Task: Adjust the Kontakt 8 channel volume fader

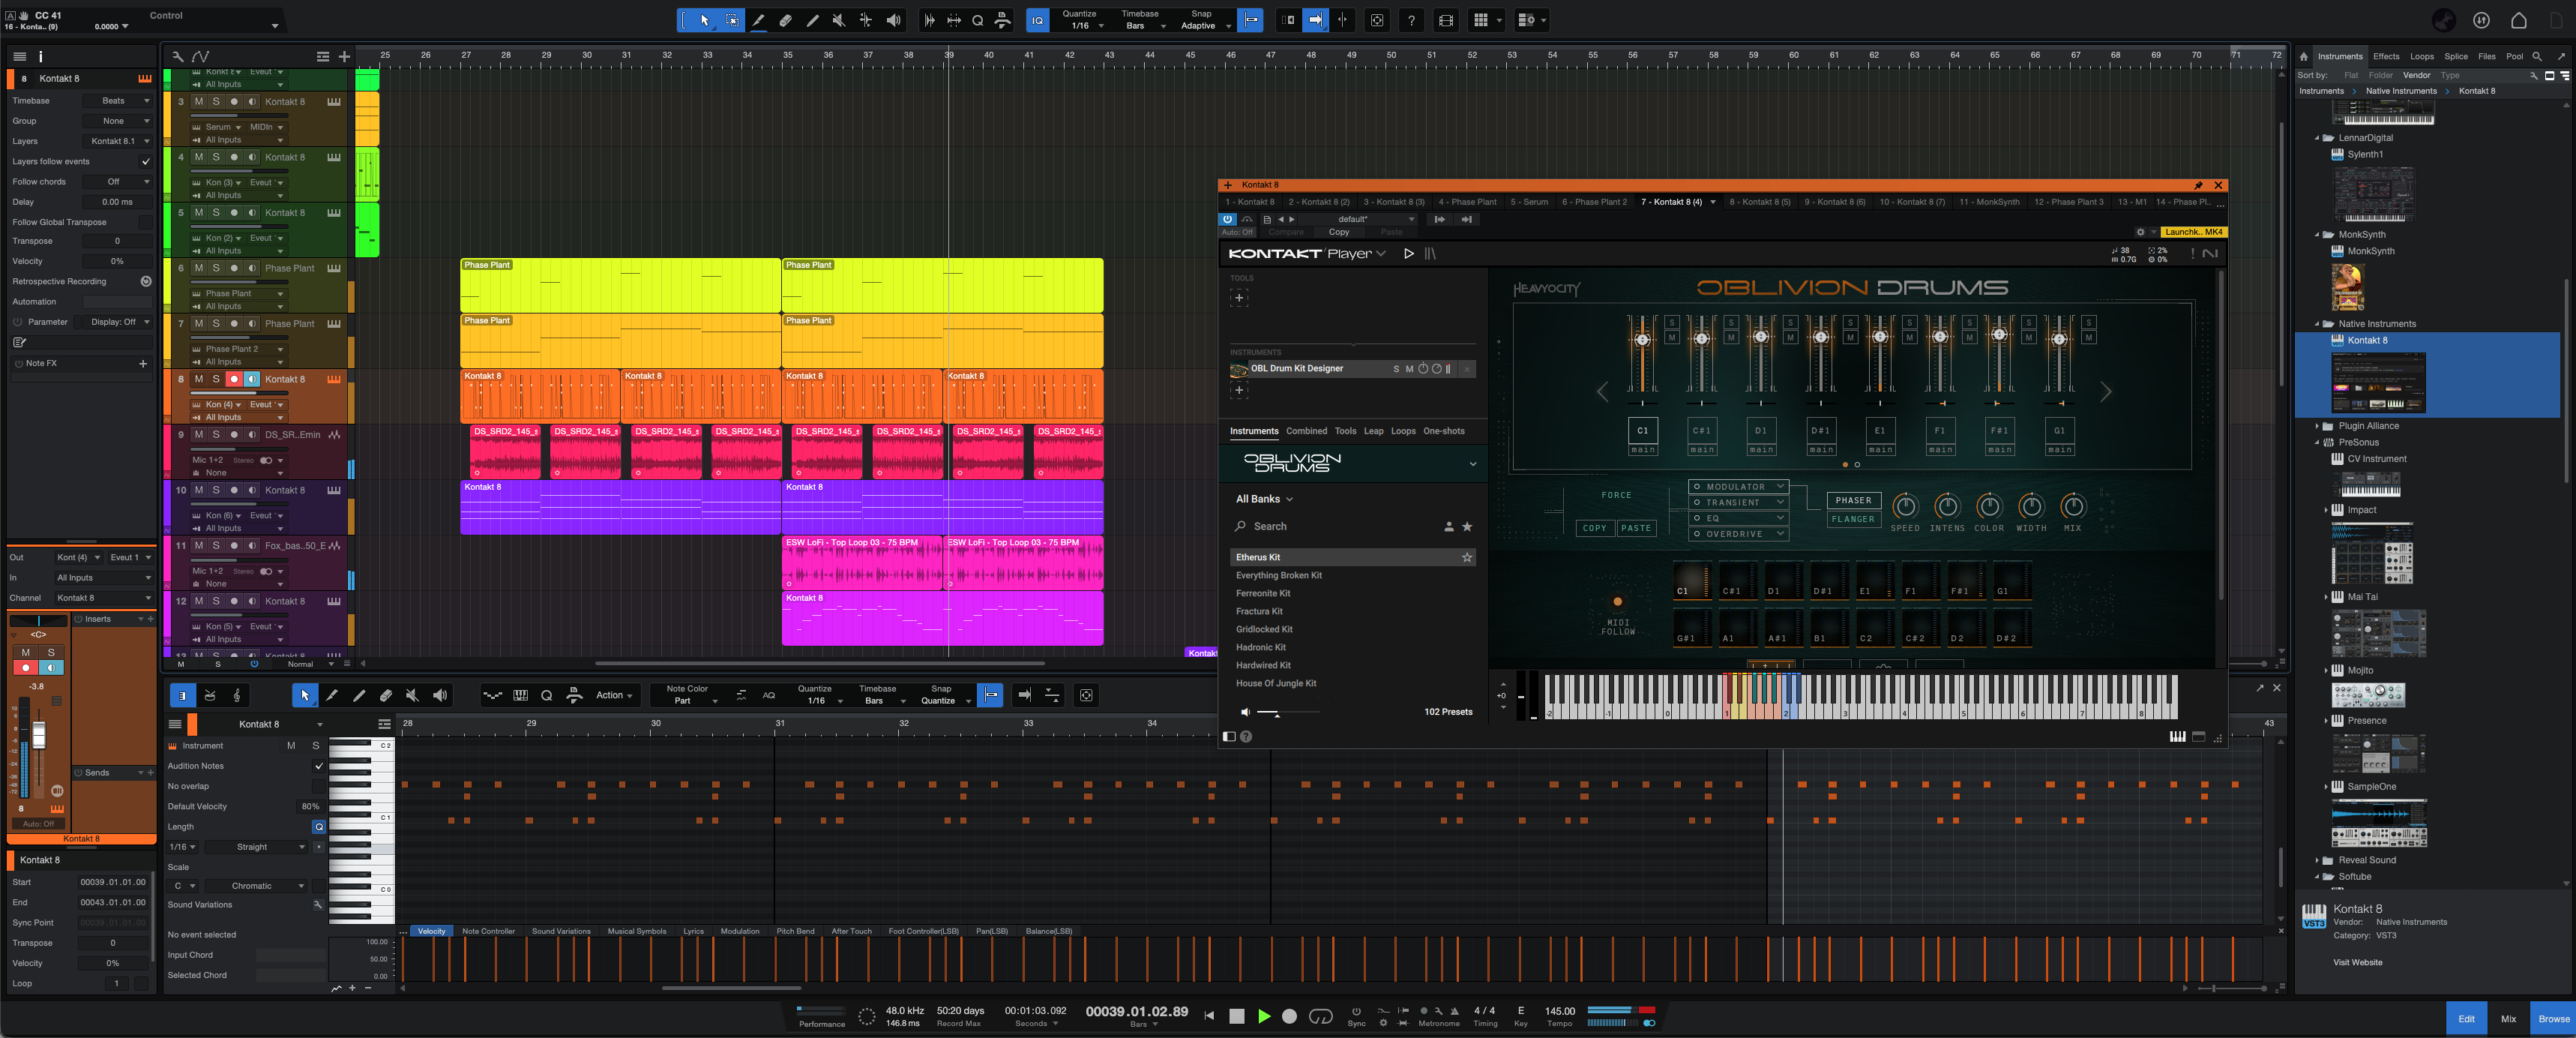Action: pos(38,736)
